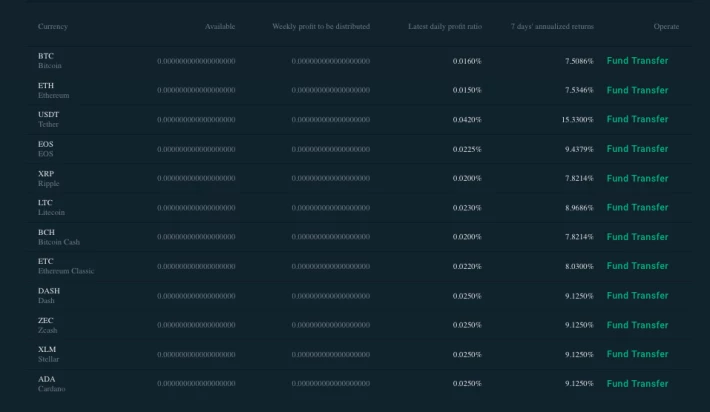Click Fund Transfer for ETC Ethereum Classic

coord(637,266)
